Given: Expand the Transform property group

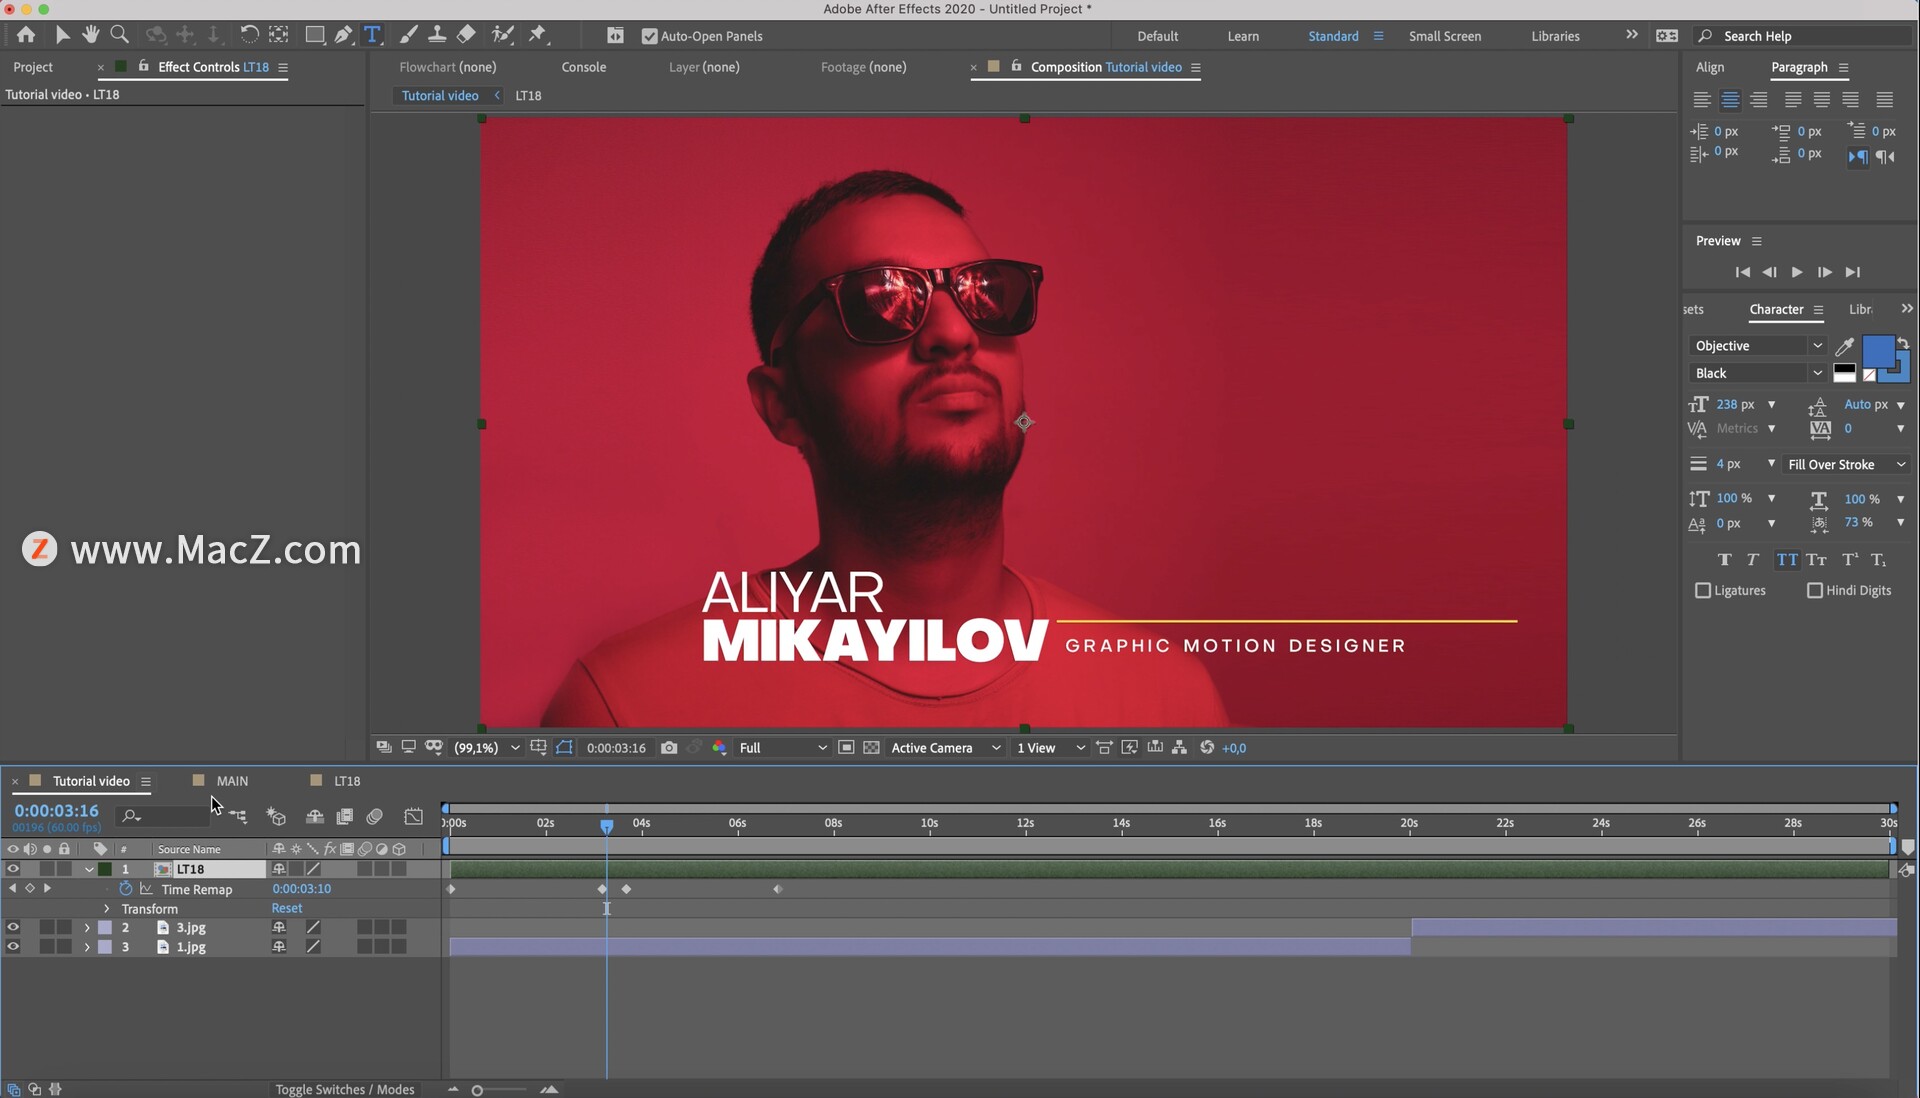Looking at the screenshot, I should click(107, 909).
